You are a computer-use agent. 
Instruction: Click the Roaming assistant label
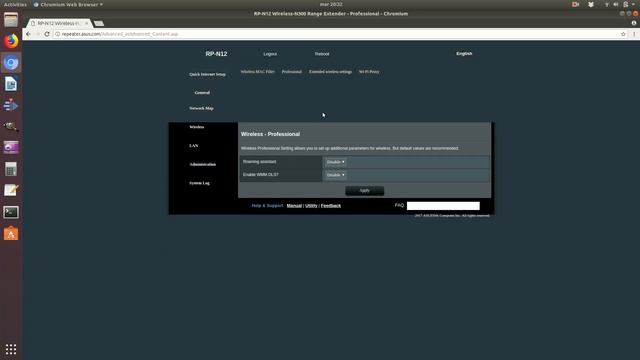260,162
